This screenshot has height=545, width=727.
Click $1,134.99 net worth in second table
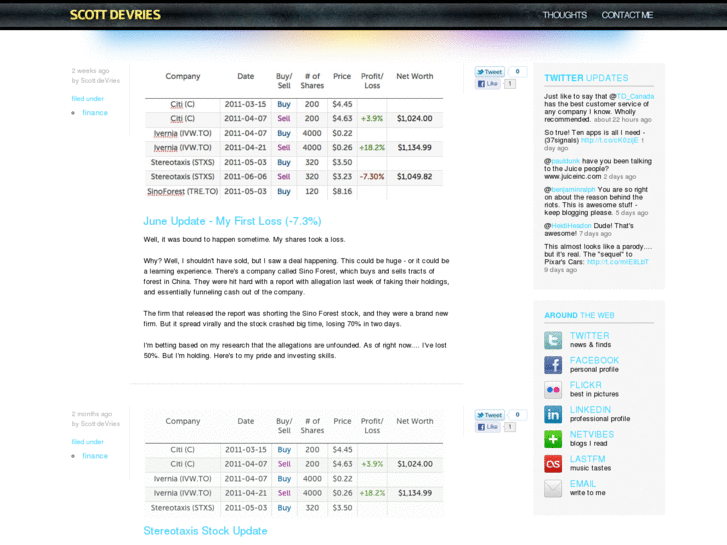pyautogui.click(x=415, y=493)
